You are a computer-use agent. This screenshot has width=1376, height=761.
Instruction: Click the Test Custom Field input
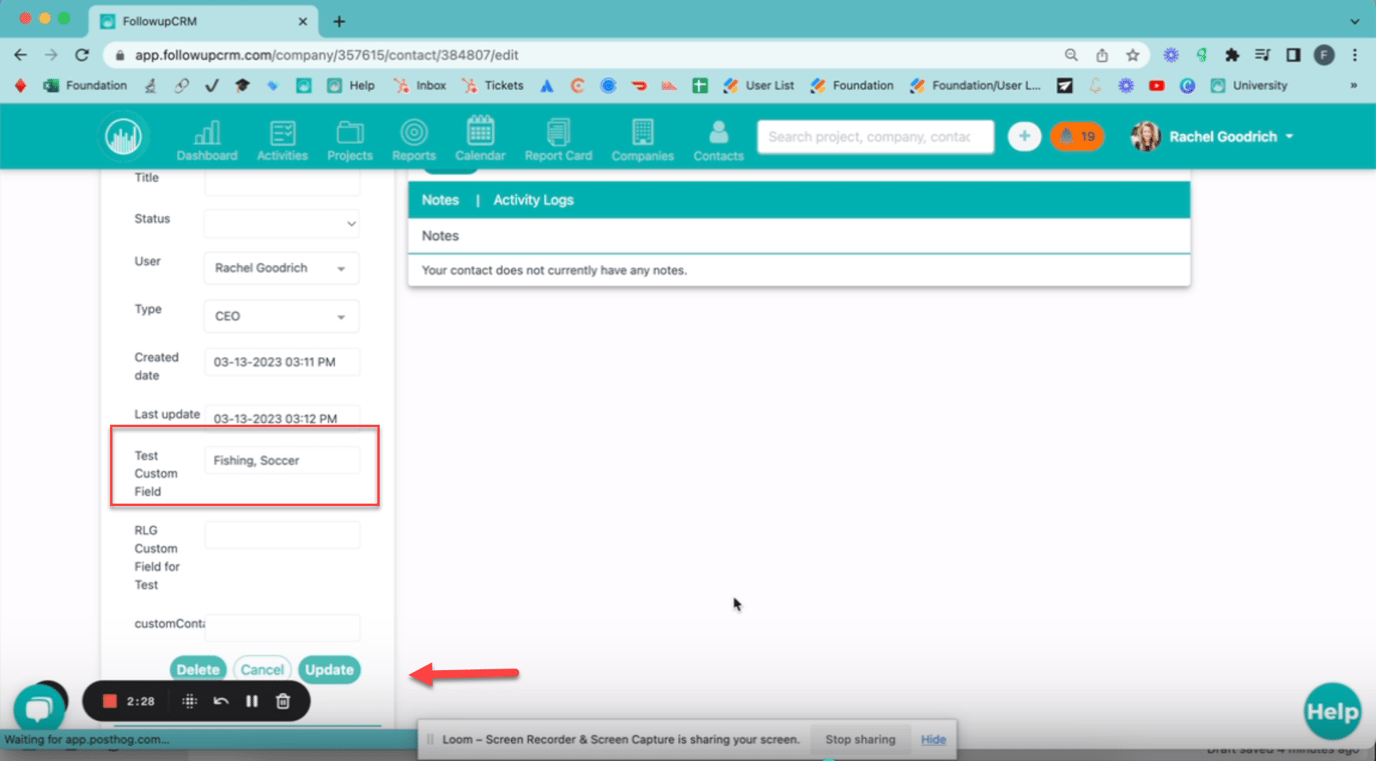click(281, 460)
